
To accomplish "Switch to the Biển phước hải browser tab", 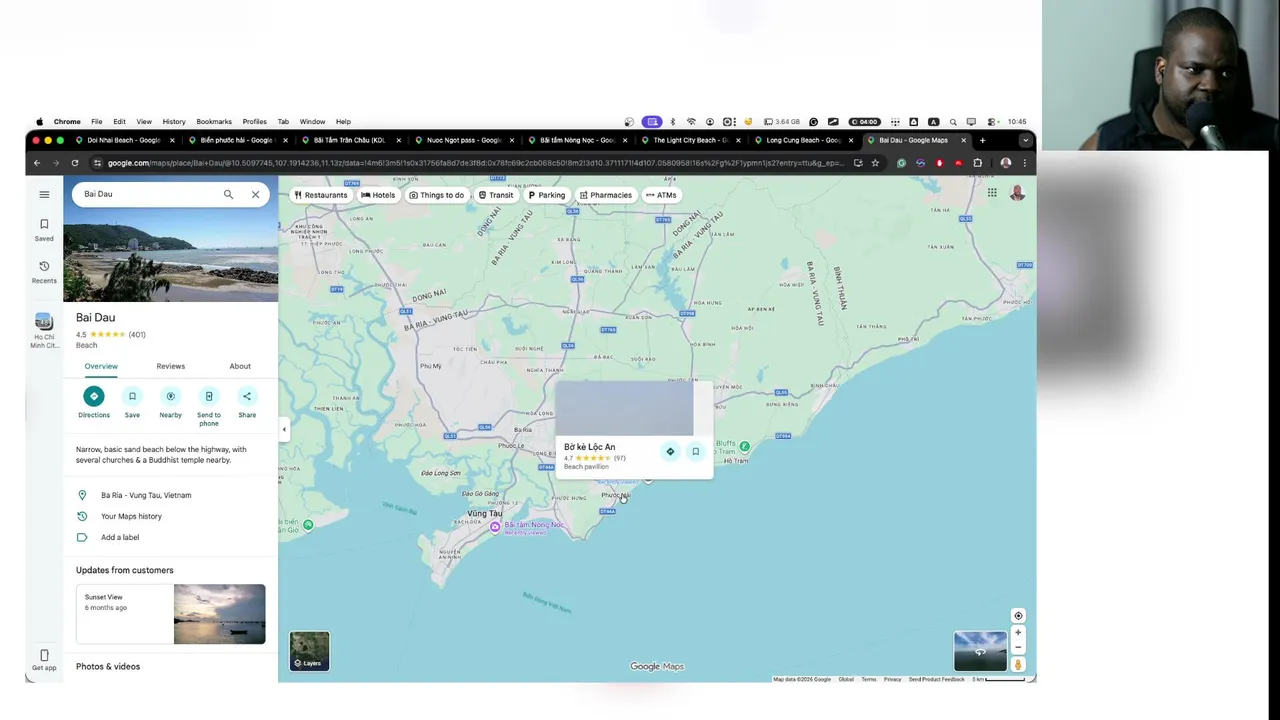I will (x=236, y=140).
